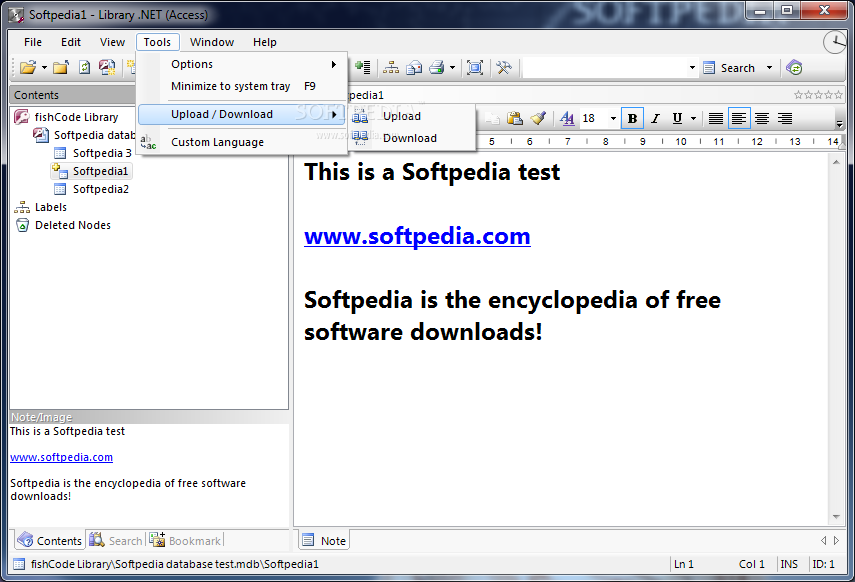
Task: Set text alignment to left
Action: point(739,118)
